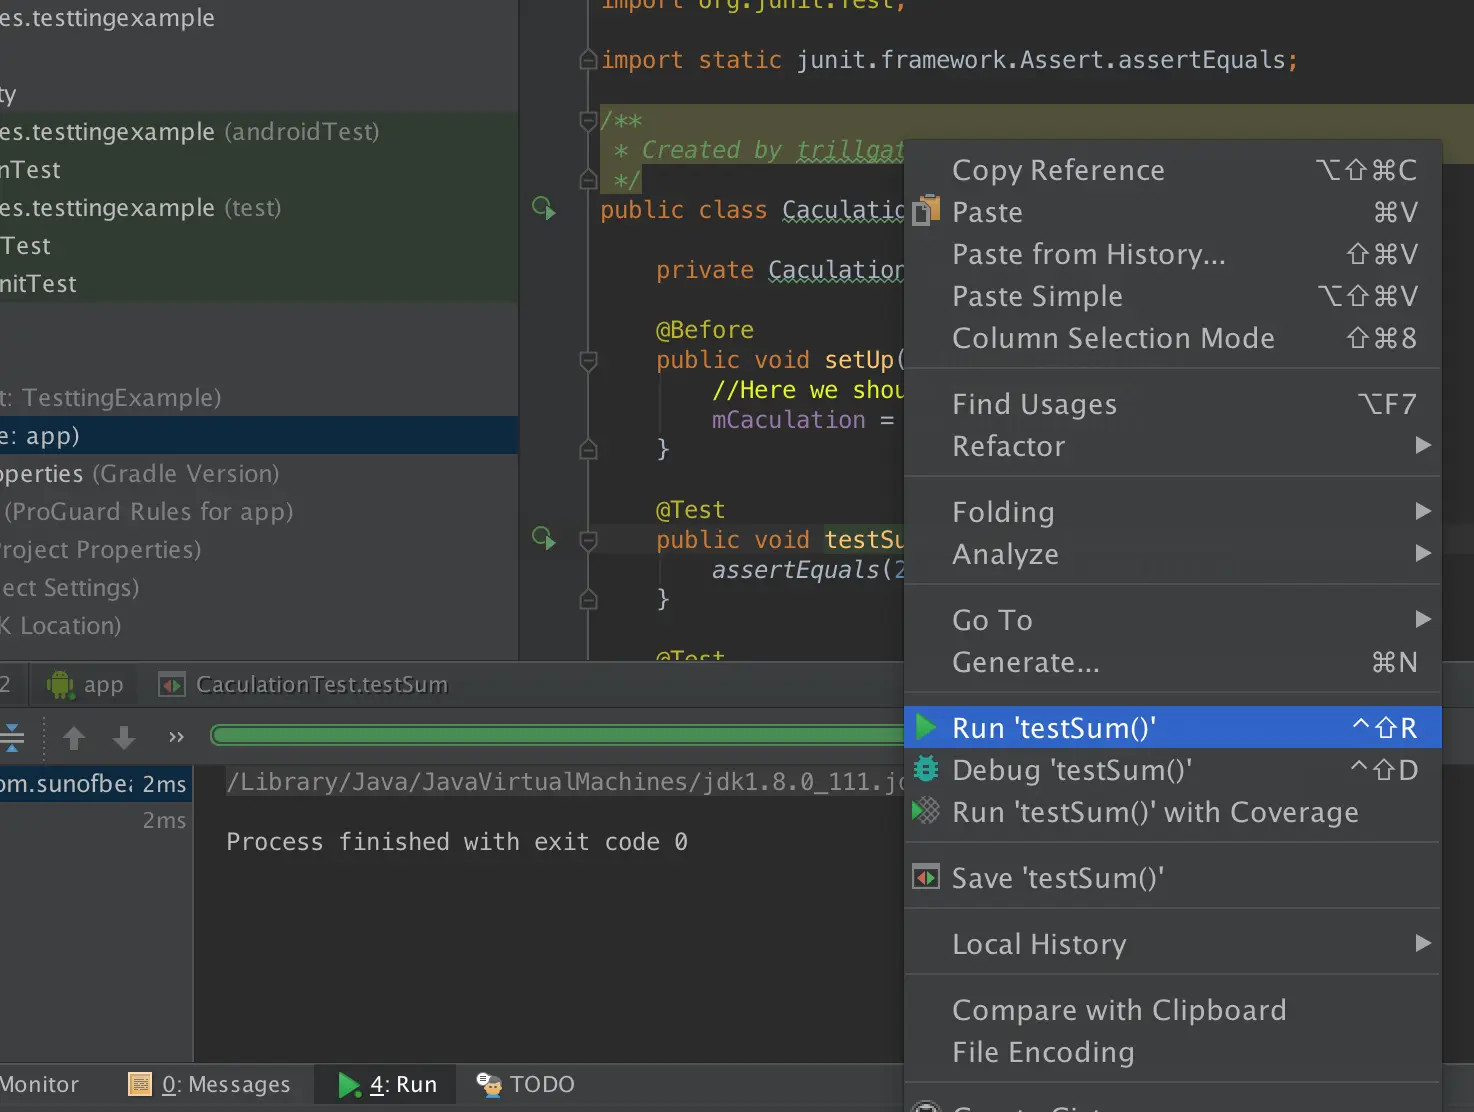Click the previous failed test up arrow

coord(74,738)
